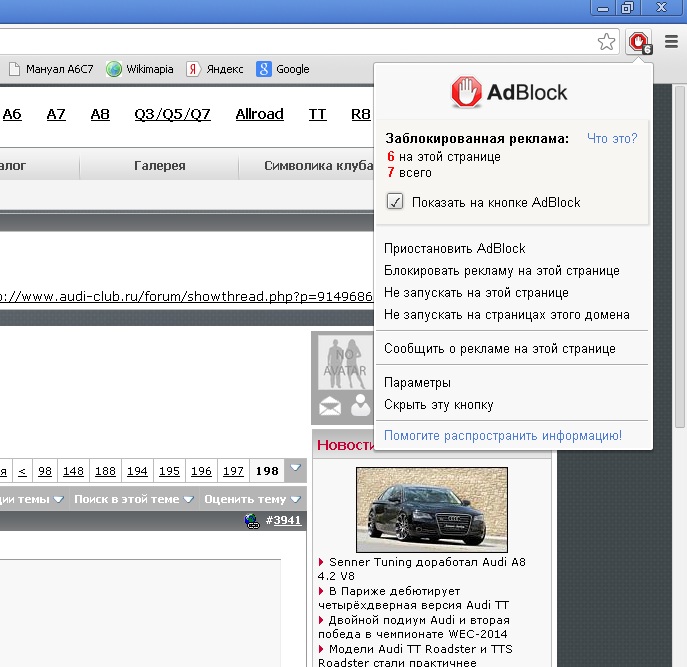Open Оценить тему dropdown
The image size is (687, 667).
[252, 499]
